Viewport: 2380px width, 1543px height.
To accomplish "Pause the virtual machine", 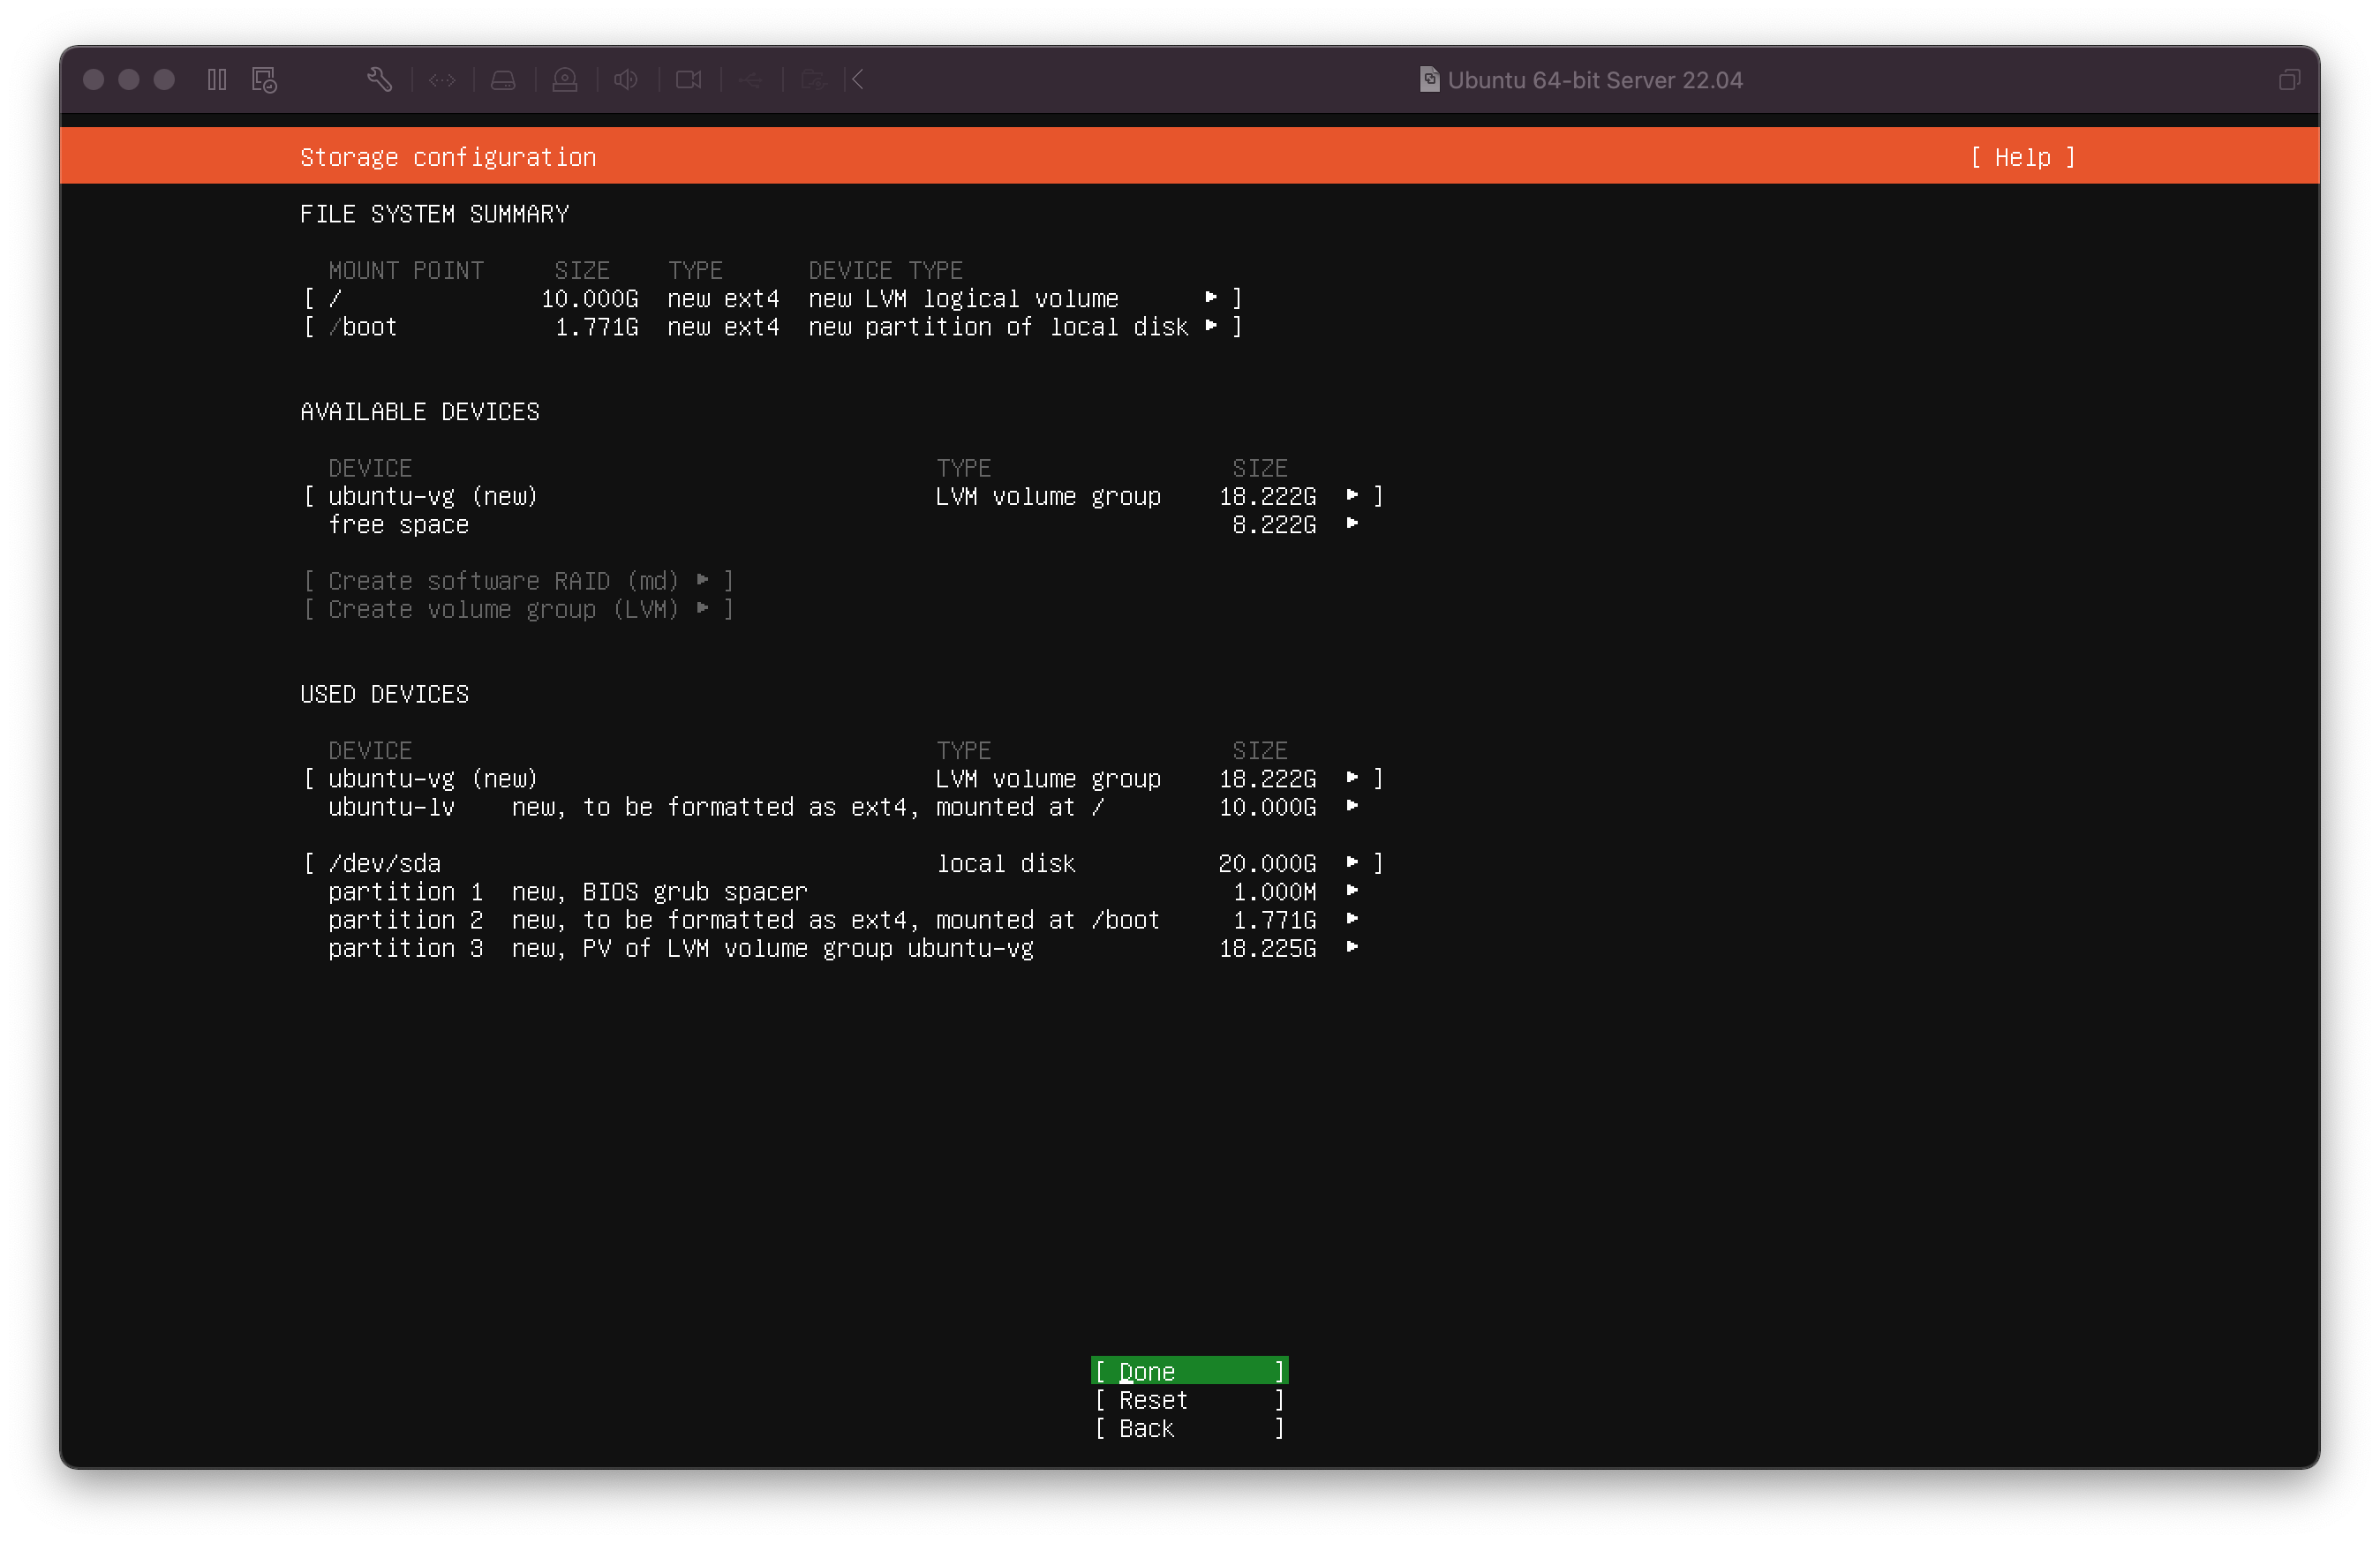I will (x=217, y=80).
